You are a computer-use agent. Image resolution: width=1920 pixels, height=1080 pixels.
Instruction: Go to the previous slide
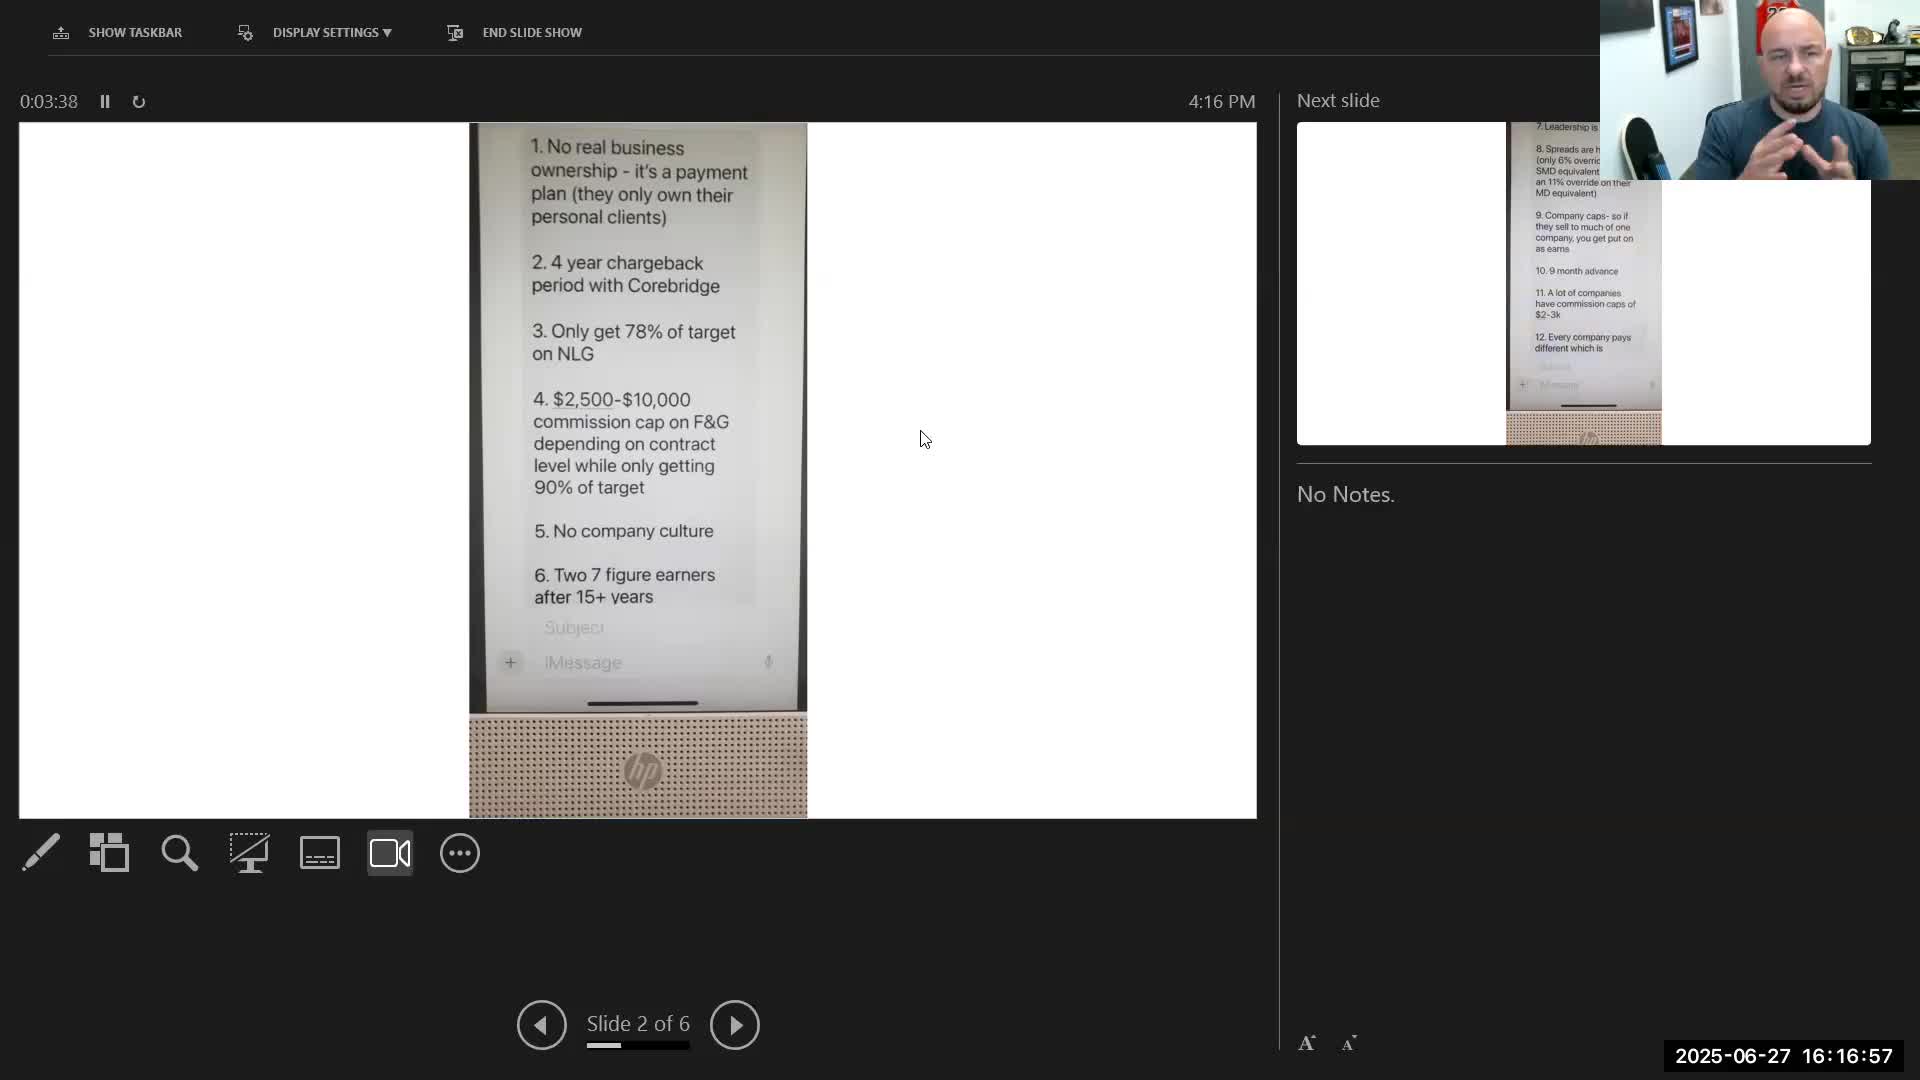[x=542, y=1025]
